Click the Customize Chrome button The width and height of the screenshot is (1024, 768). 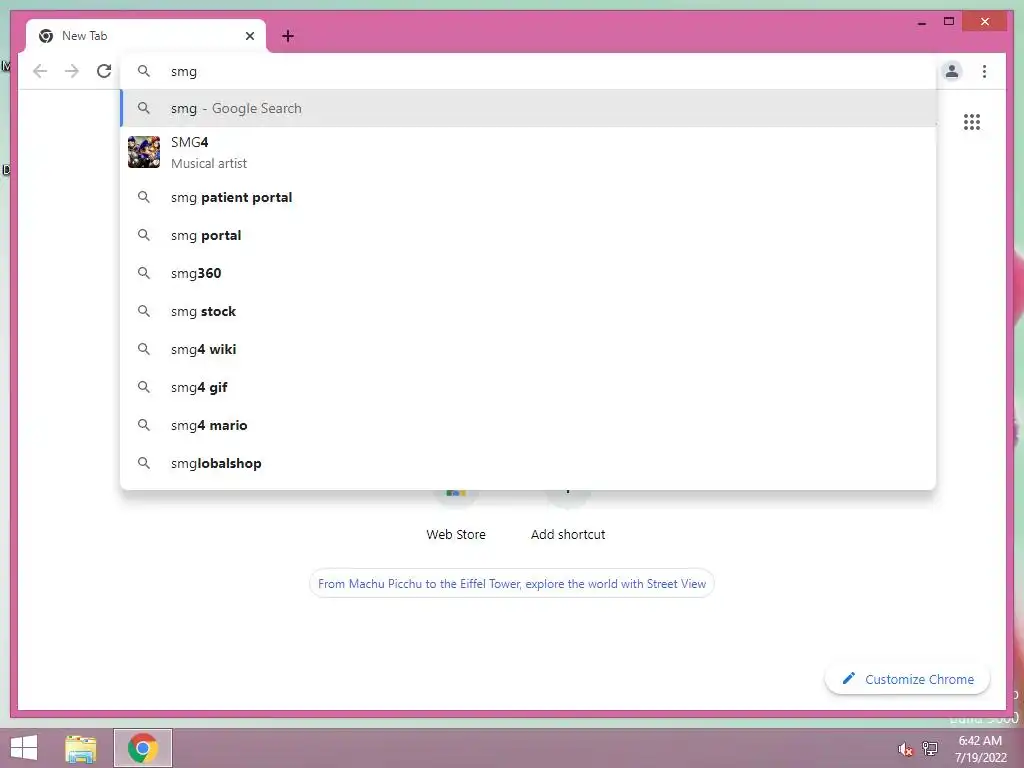[x=908, y=679]
